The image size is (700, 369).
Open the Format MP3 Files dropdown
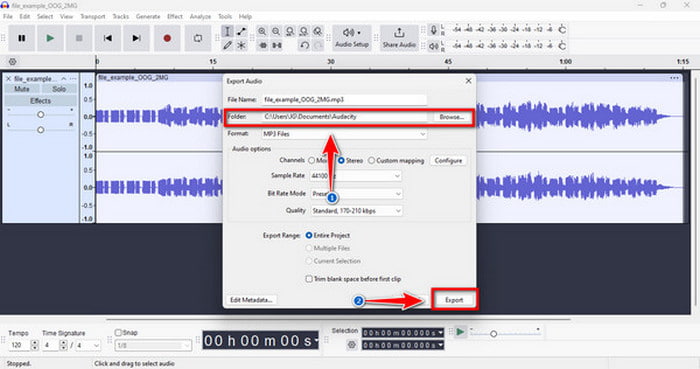[x=344, y=134]
